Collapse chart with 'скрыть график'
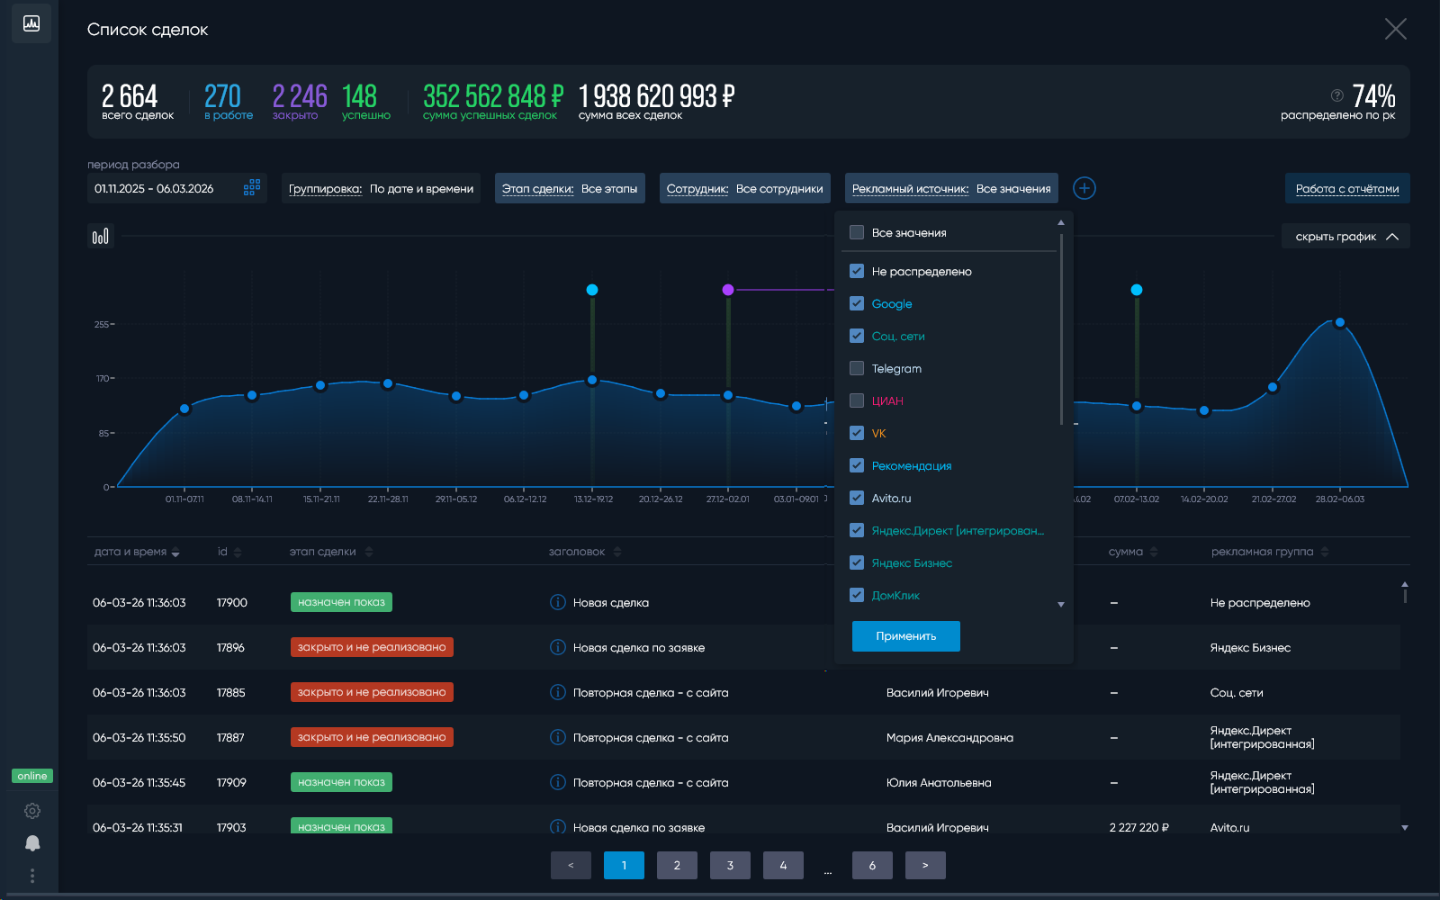Screen dimensions: 1440x900 pyautogui.click(x=1345, y=236)
